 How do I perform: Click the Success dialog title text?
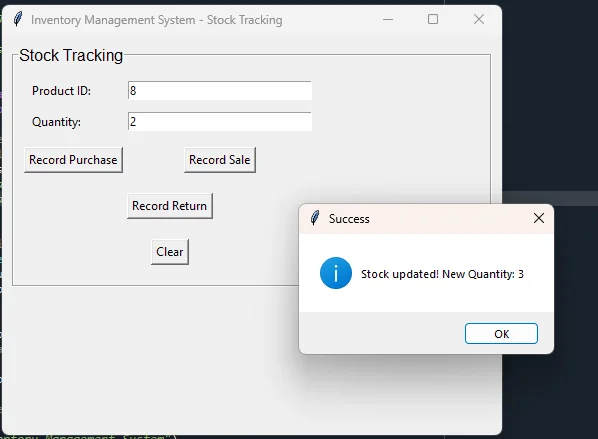click(x=349, y=219)
